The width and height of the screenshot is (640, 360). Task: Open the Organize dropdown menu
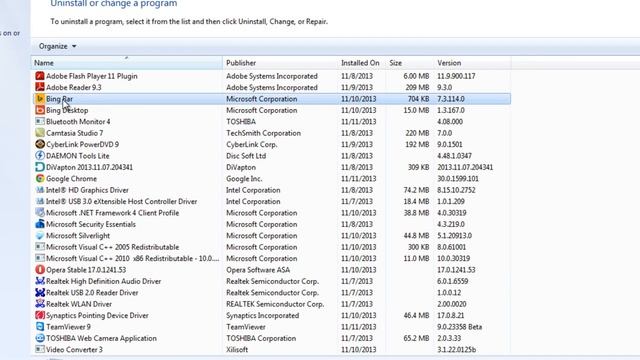pos(58,47)
